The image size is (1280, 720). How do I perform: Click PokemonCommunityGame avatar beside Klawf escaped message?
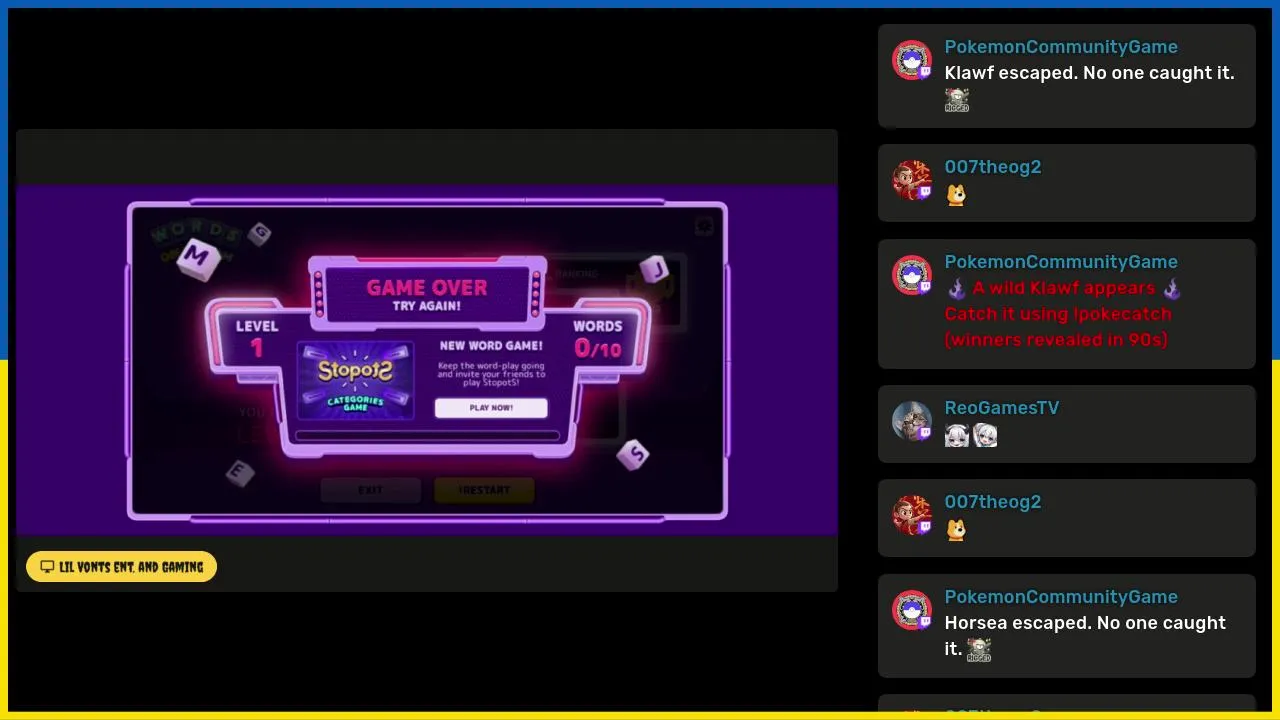(912, 61)
